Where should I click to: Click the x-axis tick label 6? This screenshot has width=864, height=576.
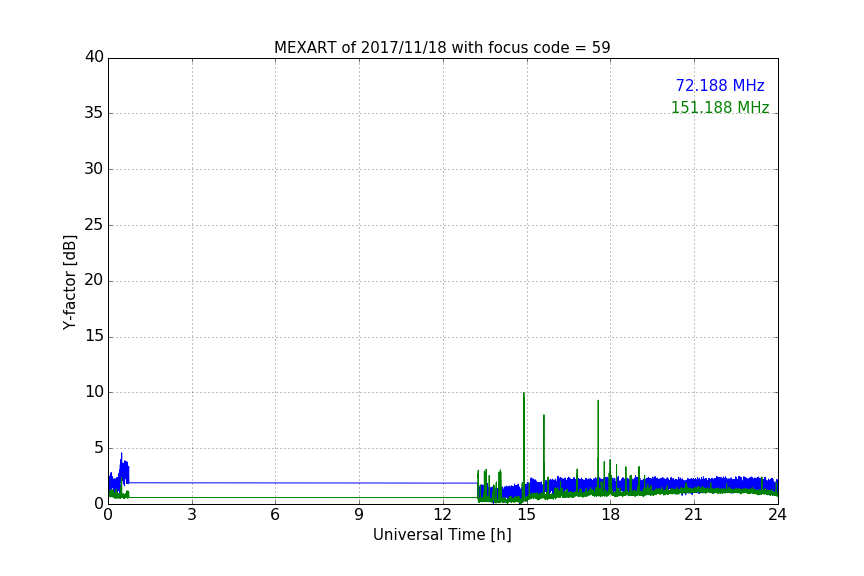pos(275,515)
